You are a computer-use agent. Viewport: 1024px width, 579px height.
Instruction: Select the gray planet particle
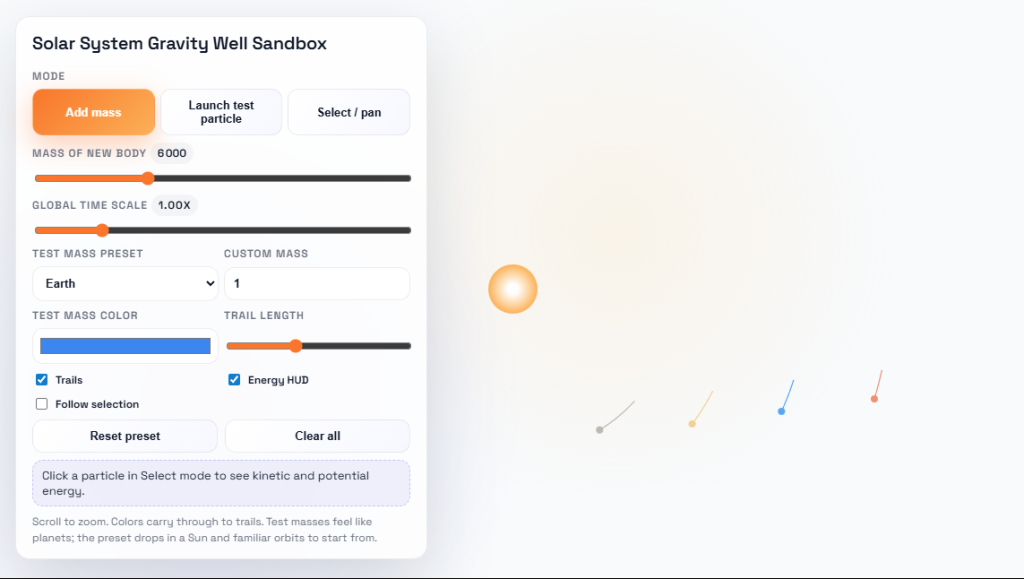pos(600,430)
